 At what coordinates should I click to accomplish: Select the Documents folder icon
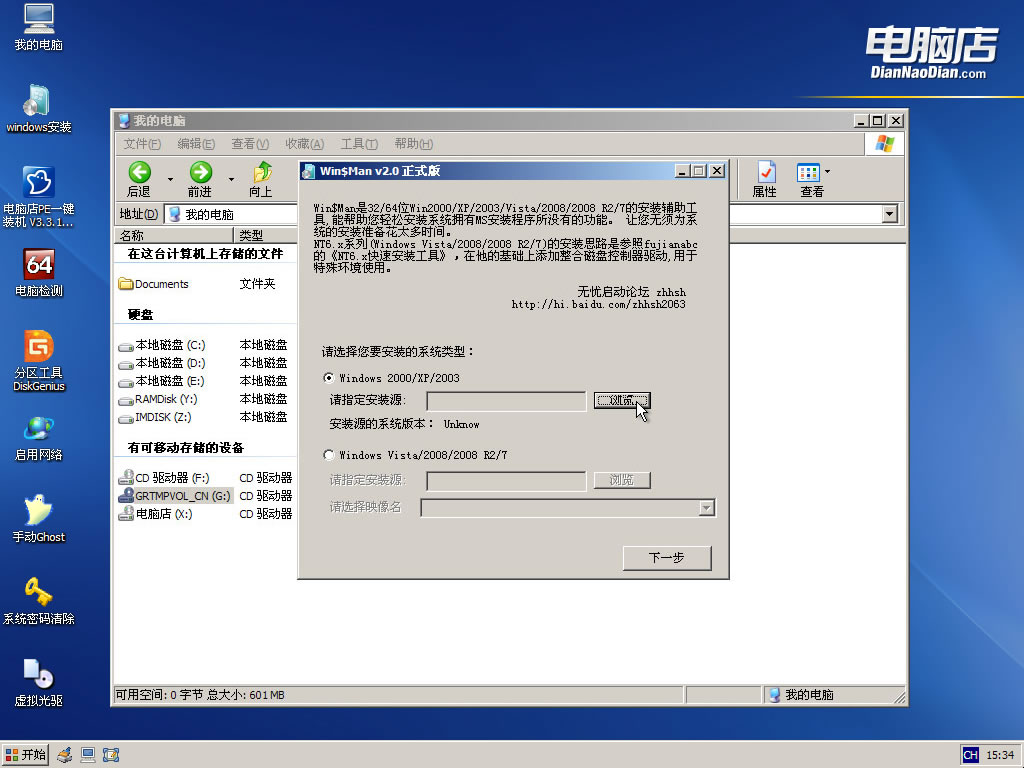coord(125,284)
